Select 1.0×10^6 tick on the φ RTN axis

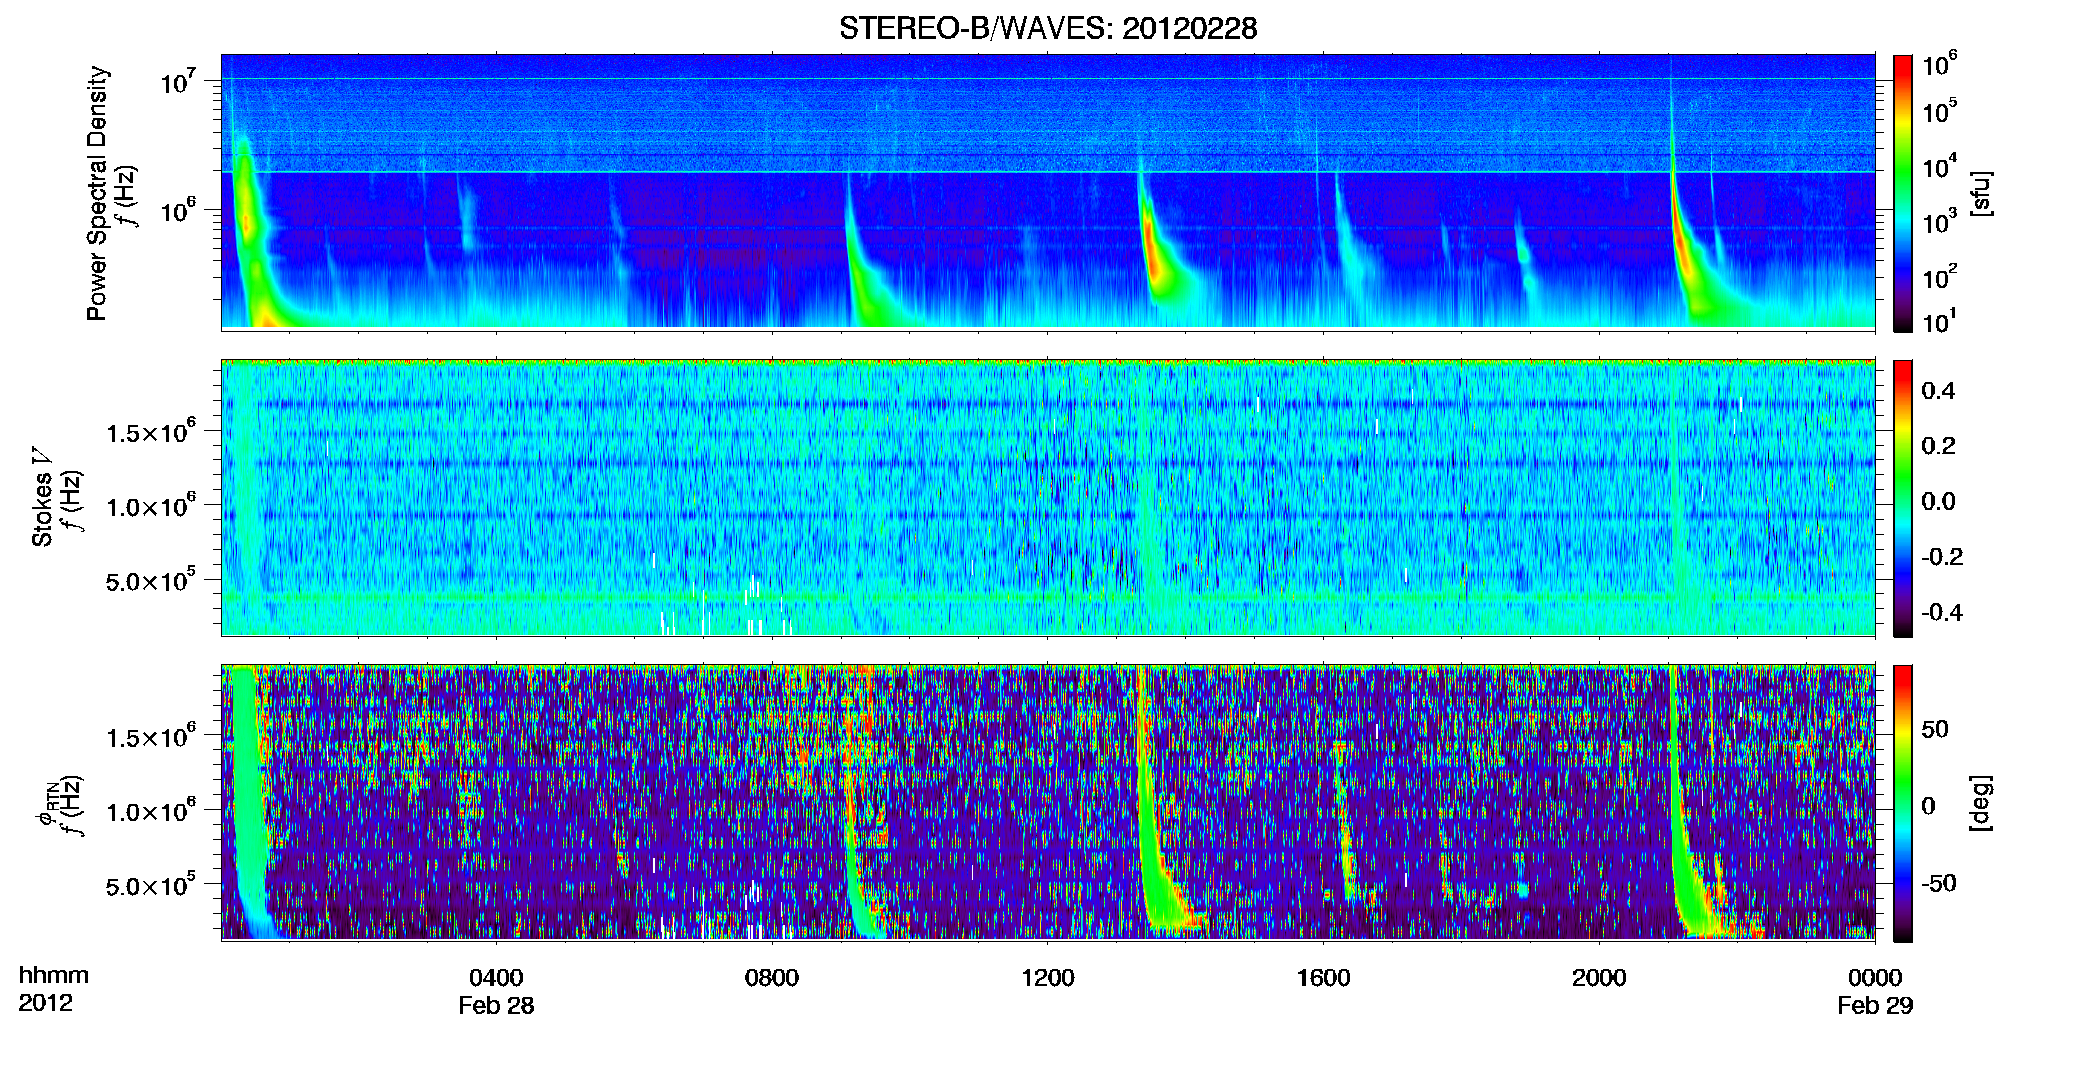[151, 811]
